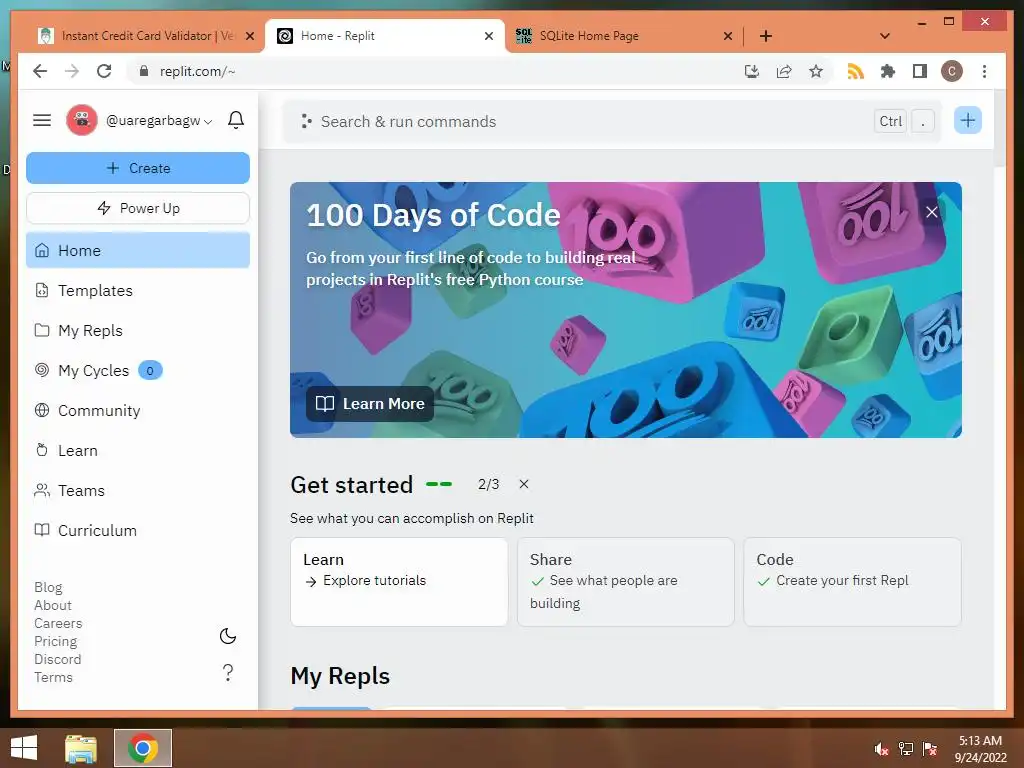Screen dimensions: 1024x768
Task: Click the Learn More button
Action: coord(370,404)
